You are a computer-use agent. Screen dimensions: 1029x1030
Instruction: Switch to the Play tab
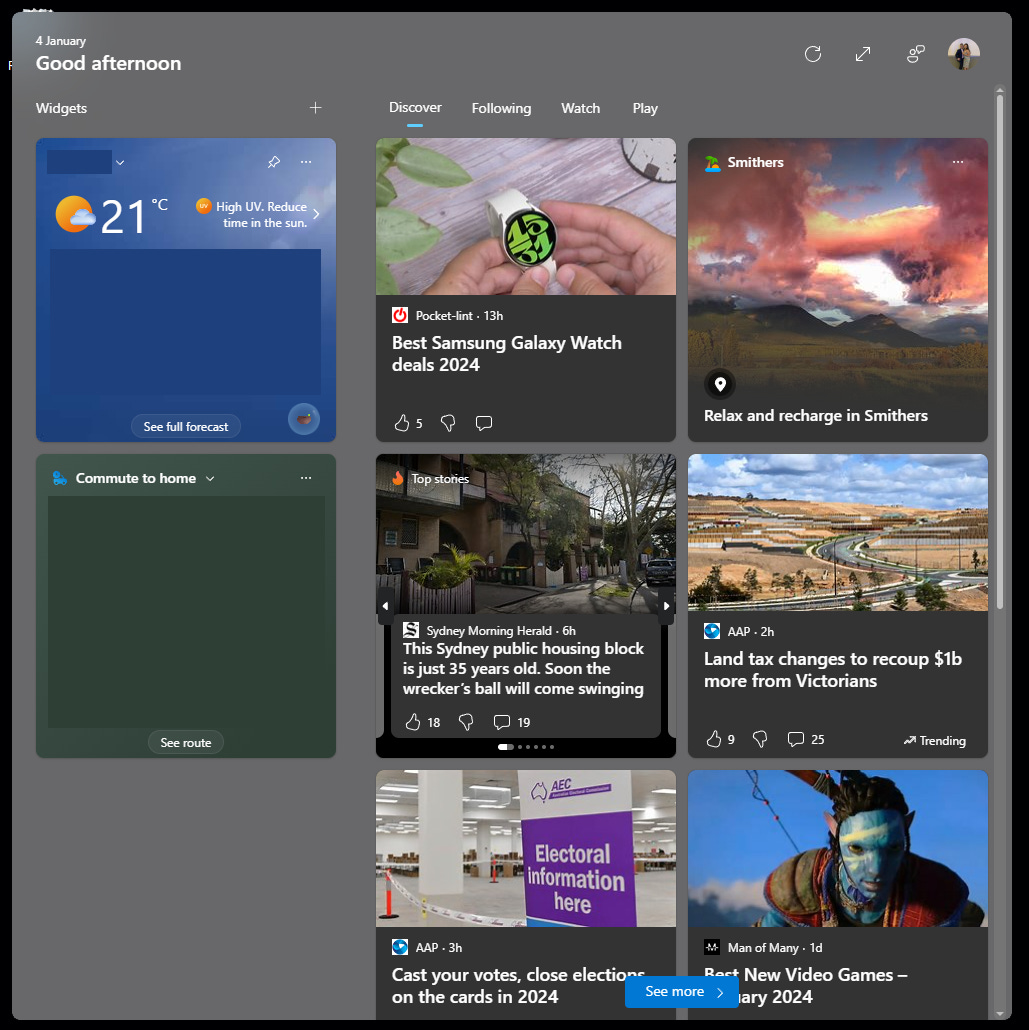tap(645, 108)
